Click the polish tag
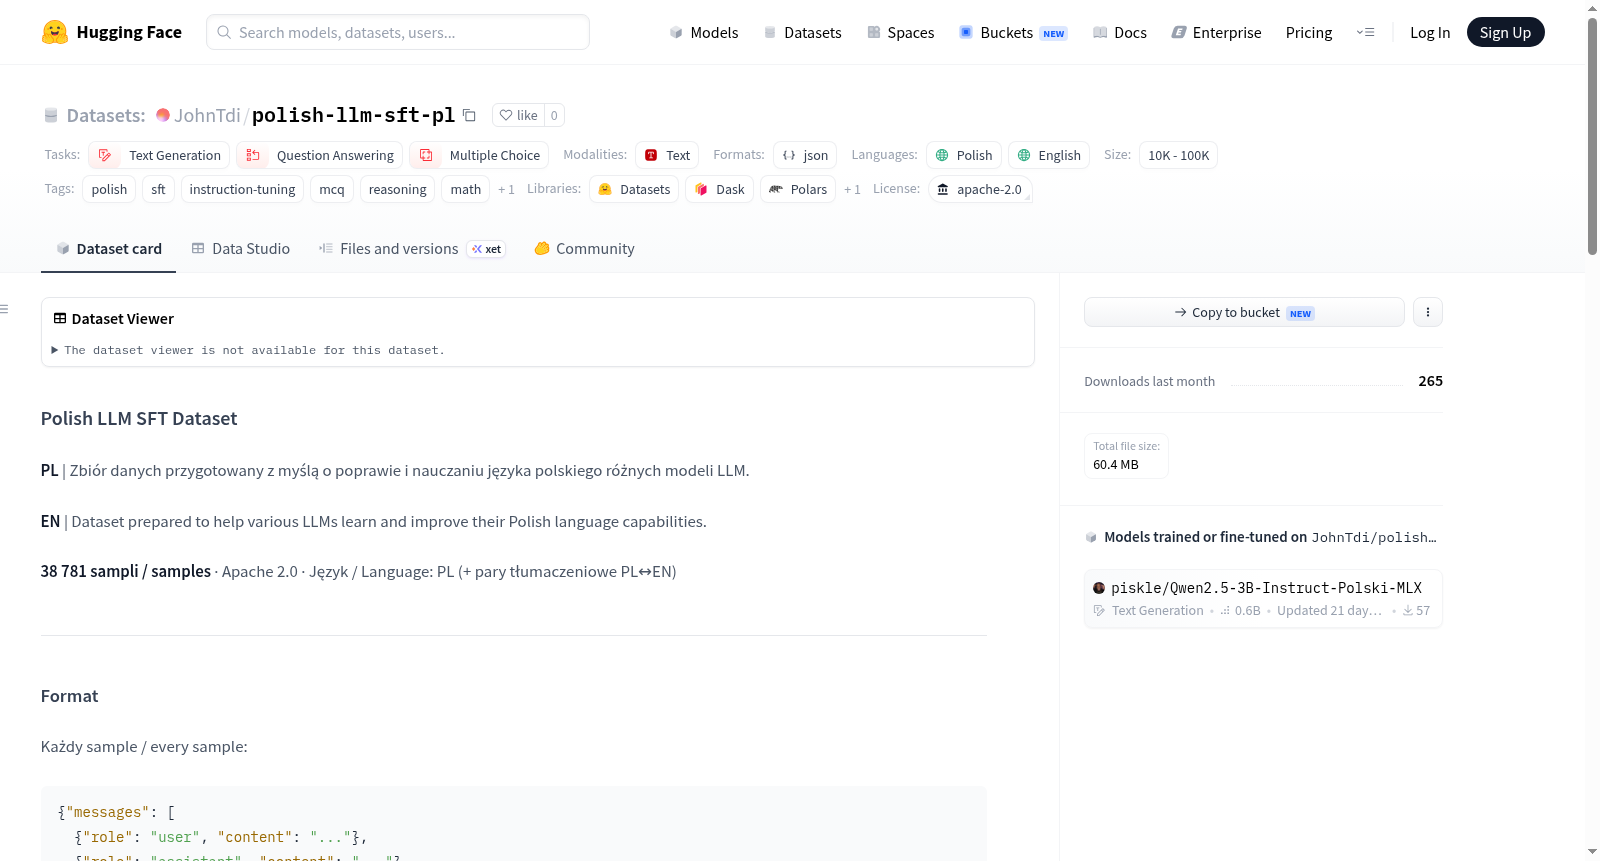 pos(109,189)
